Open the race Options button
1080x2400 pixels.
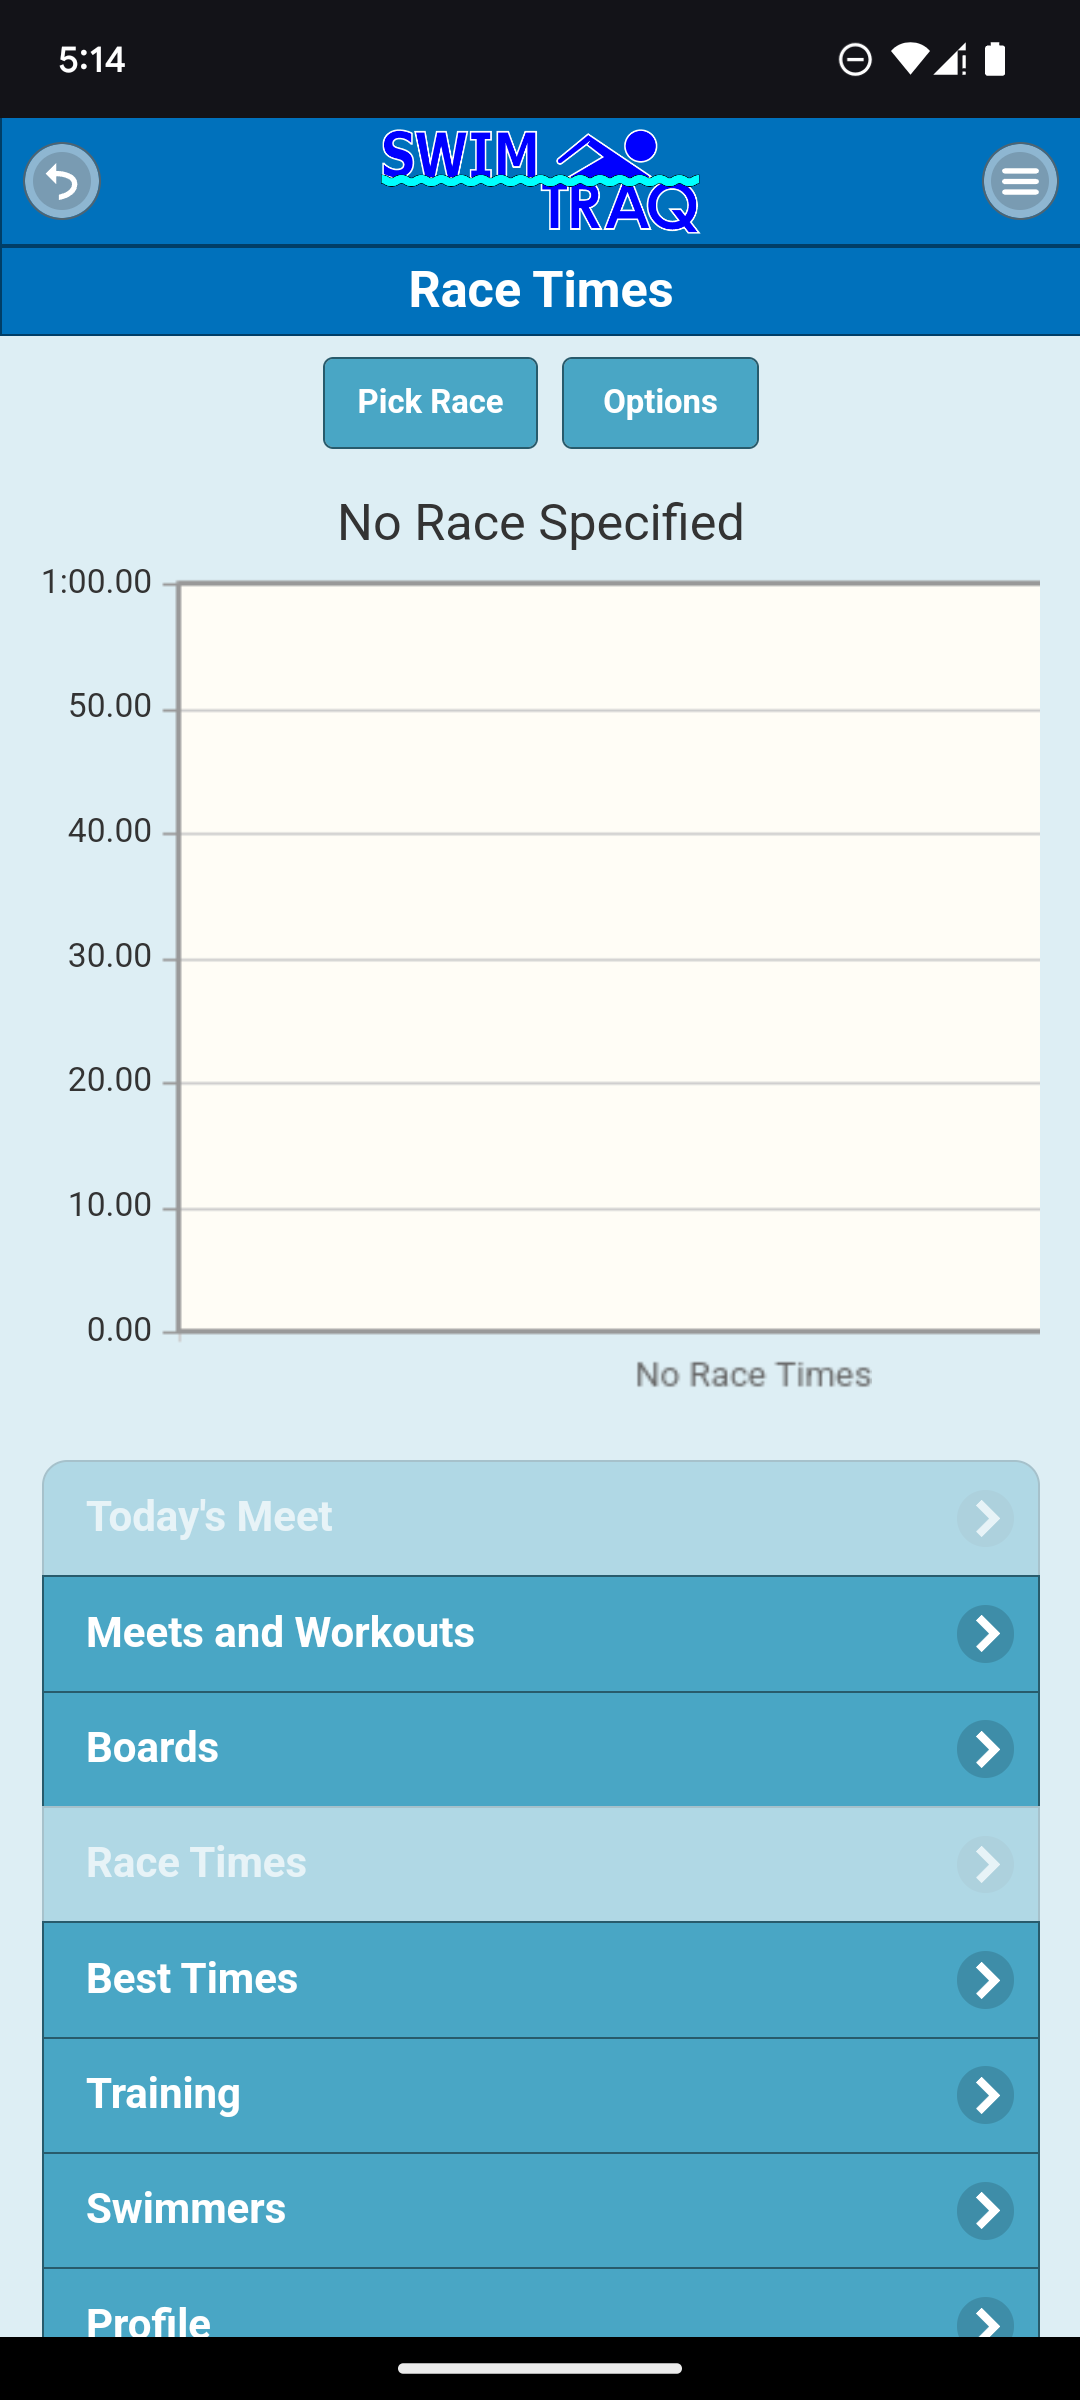660,403
